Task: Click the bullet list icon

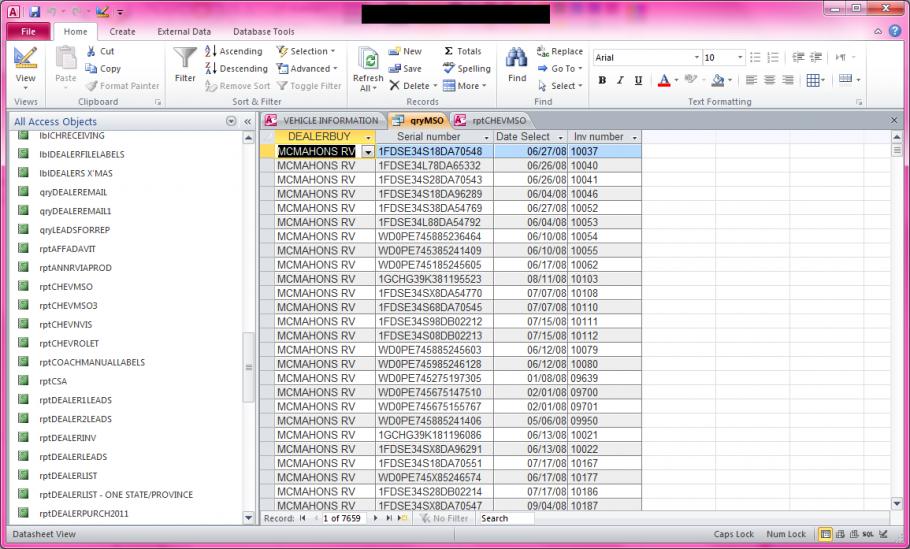Action: pos(755,57)
